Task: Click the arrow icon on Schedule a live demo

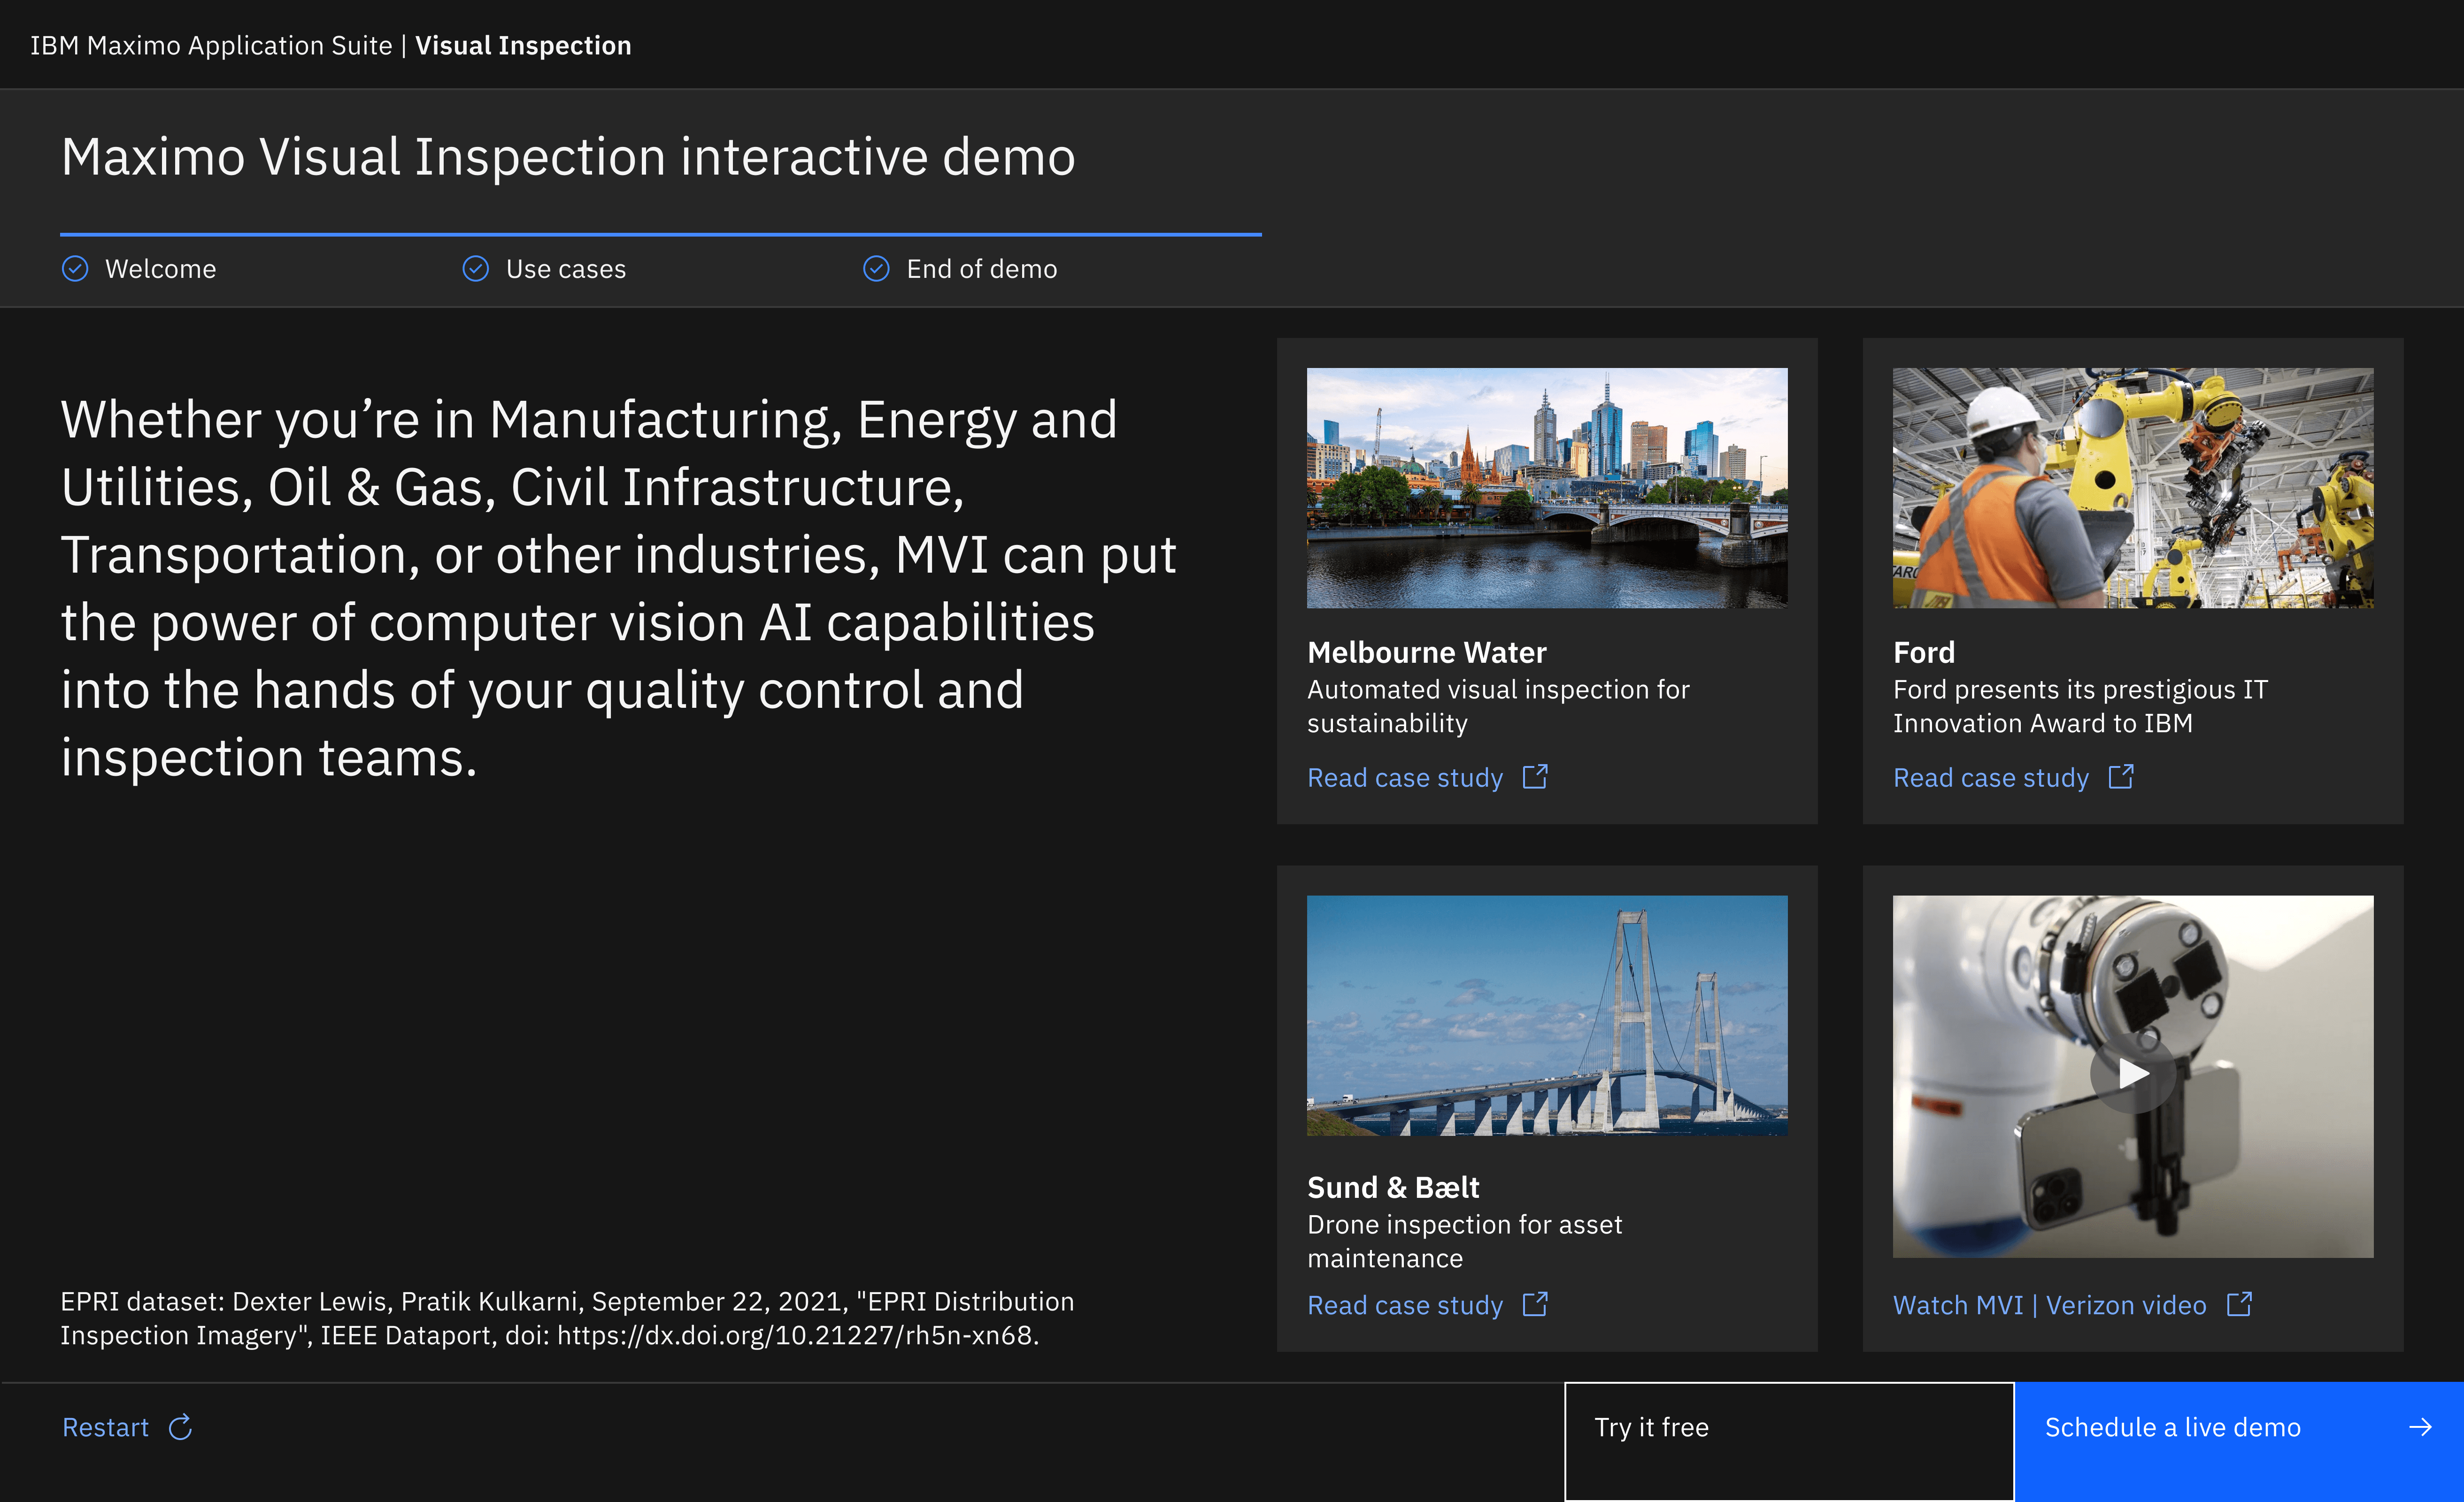Action: 2420,1427
